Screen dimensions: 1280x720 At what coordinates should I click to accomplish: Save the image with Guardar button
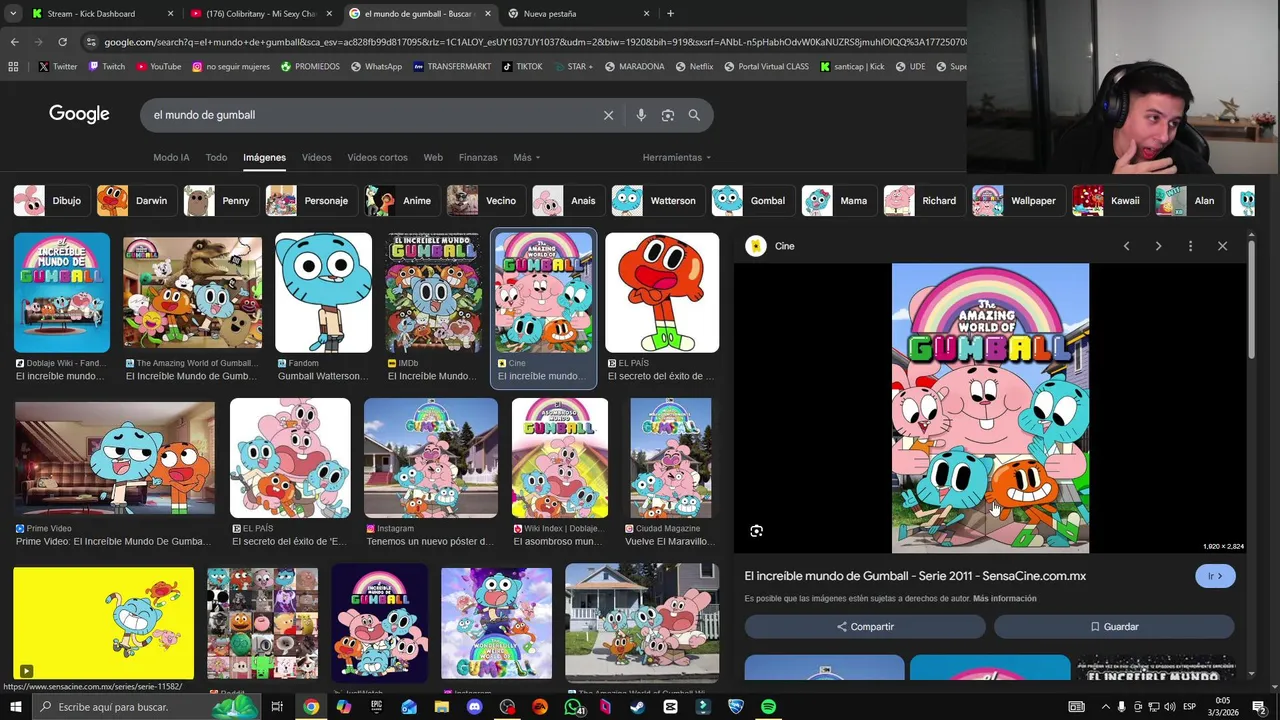[1114, 627]
